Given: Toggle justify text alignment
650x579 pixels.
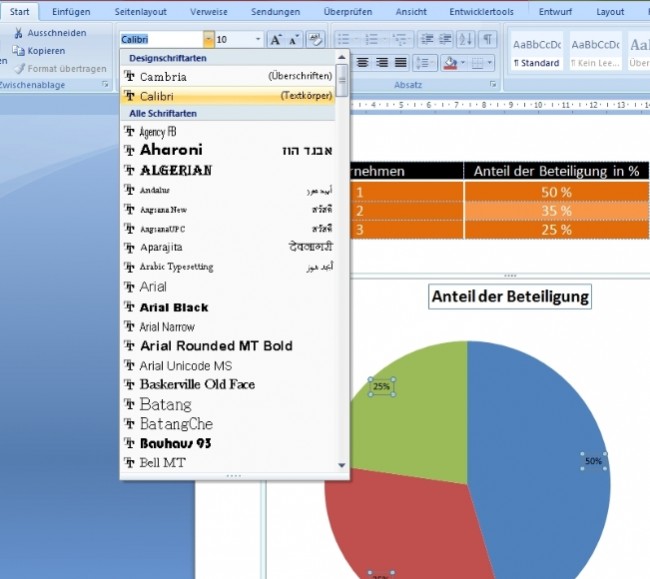Looking at the screenshot, I should click(400, 63).
